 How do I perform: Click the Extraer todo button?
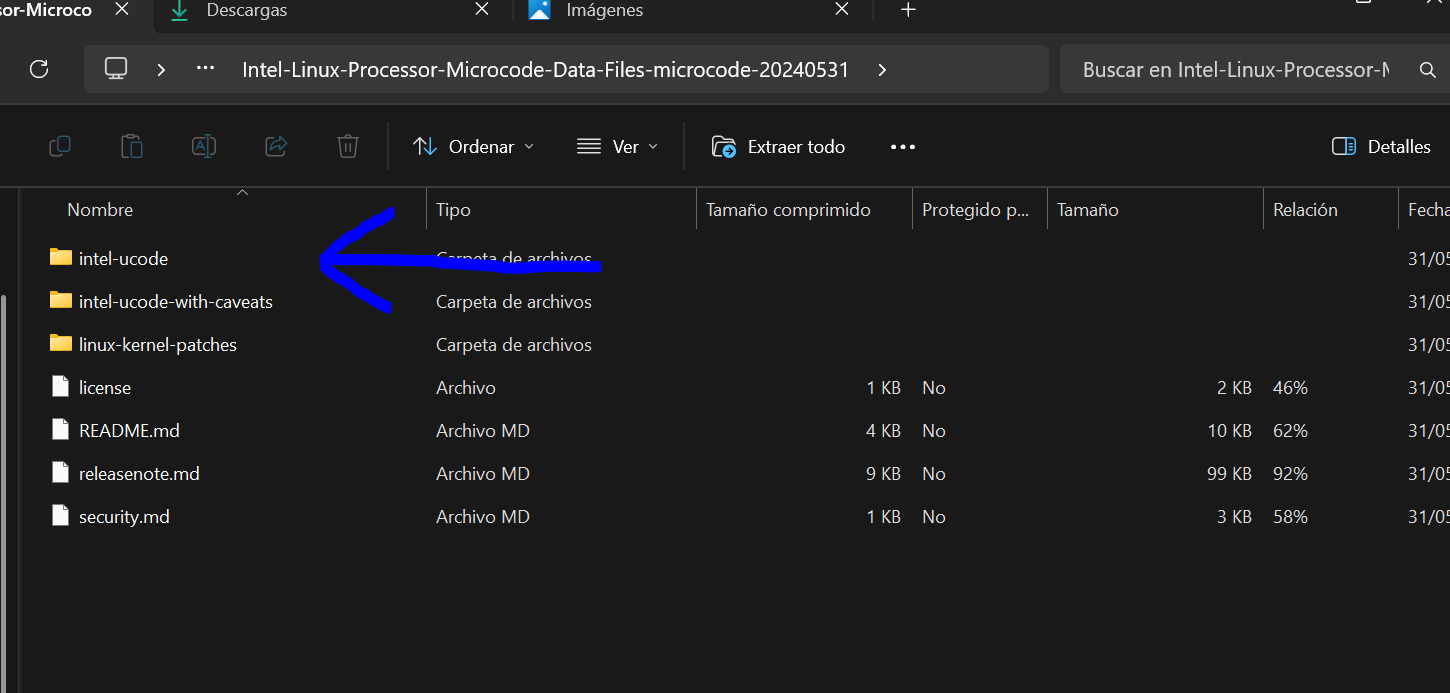[778, 146]
